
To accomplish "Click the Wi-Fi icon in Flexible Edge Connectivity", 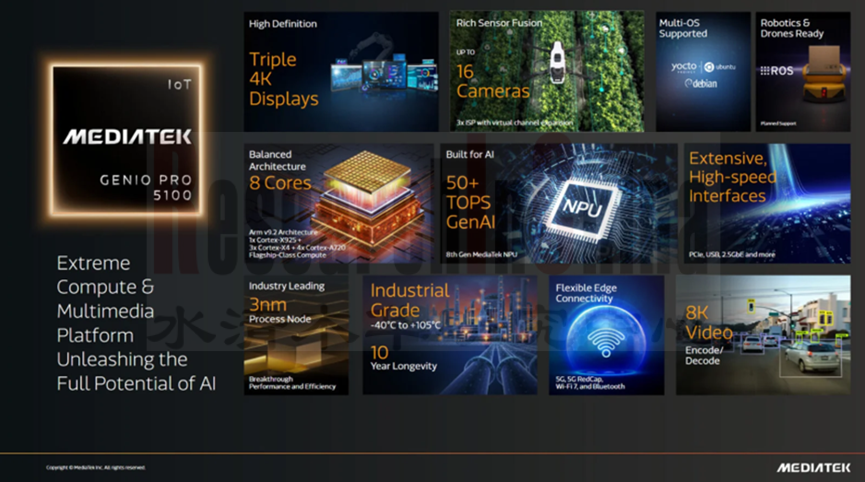I will [606, 342].
